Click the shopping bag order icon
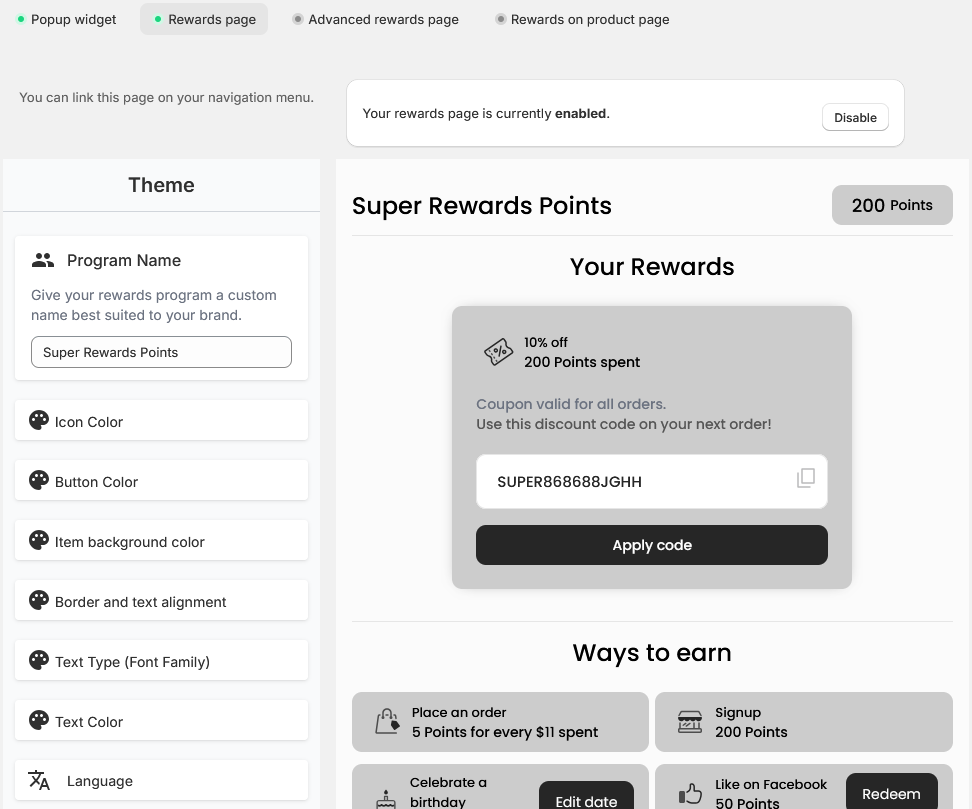The image size is (972, 809). pyautogui.click(x=387, y=722)
